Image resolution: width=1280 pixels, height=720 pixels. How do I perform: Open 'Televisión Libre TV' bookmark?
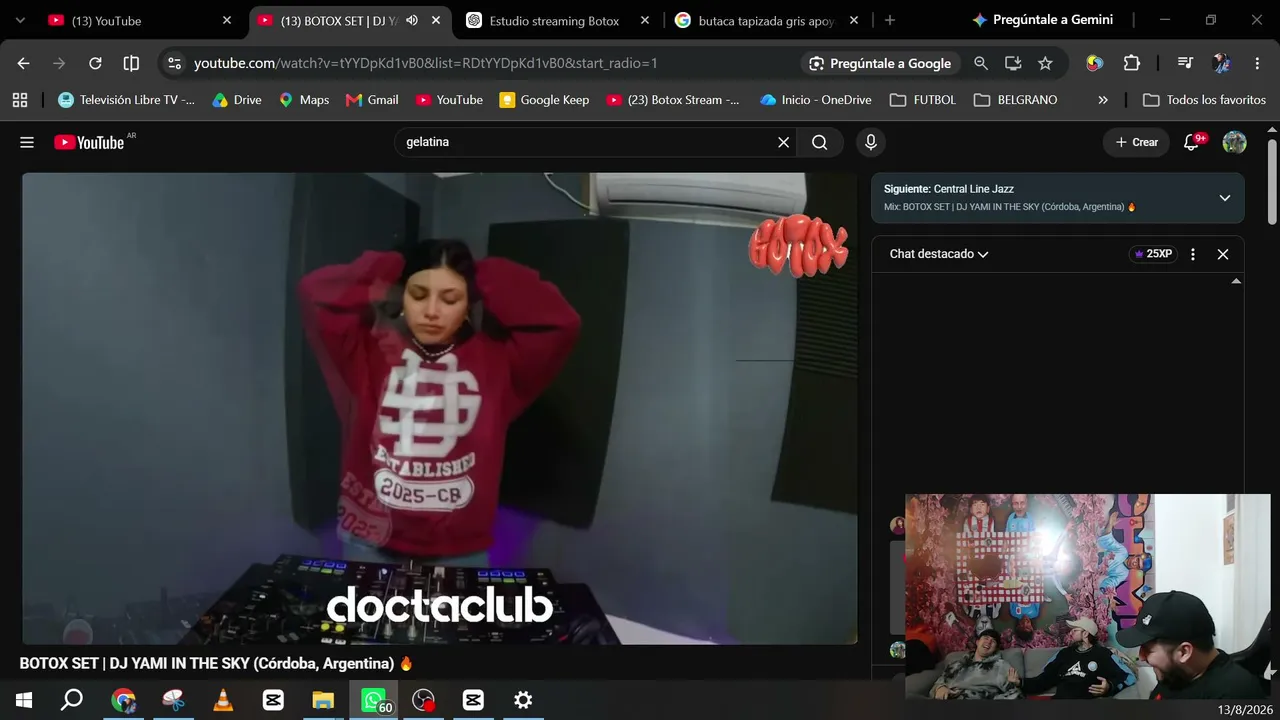[127, 100]
